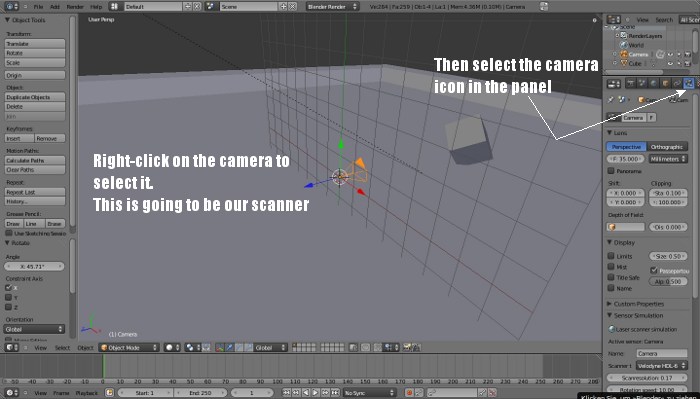700x399 pixels.
Task: Open the Object Mode dropdown
Action: (x=129, y=347)
